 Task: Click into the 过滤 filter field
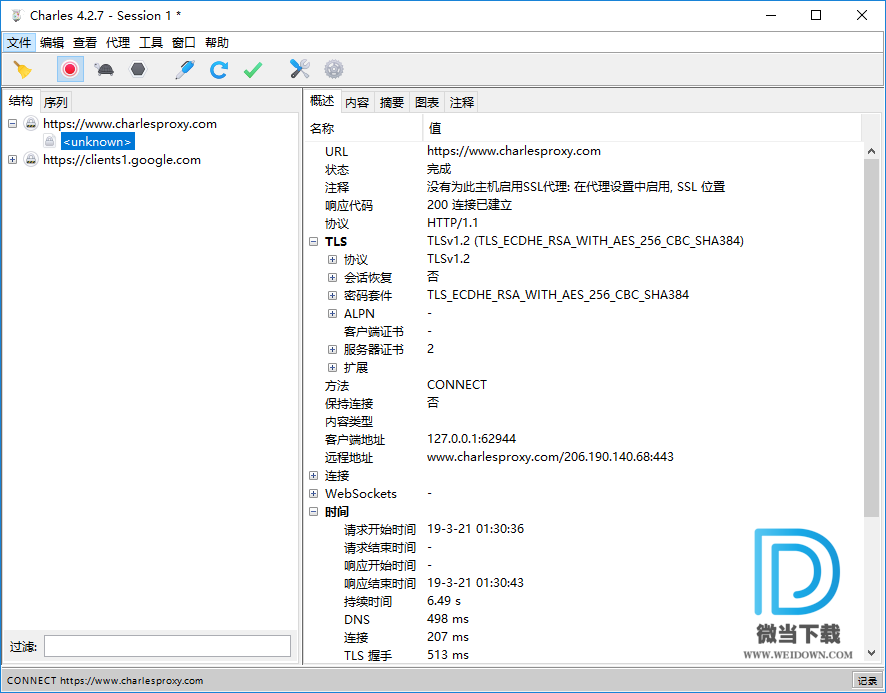coord(167,646)
